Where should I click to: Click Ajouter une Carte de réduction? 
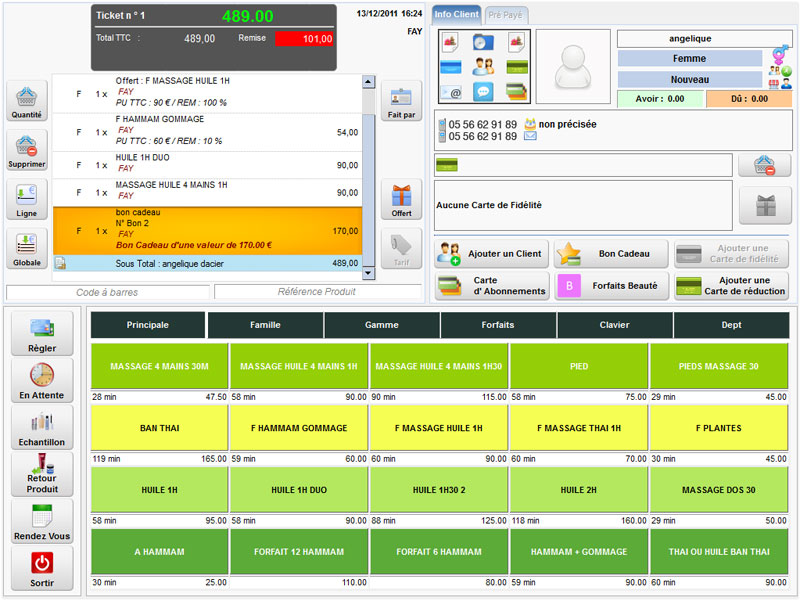click(x=731, y=286)
